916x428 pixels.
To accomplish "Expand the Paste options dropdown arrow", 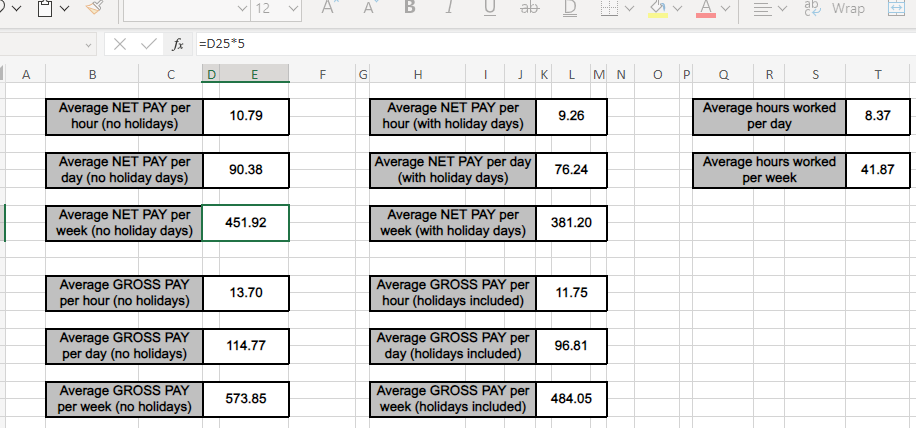I will [x=64, y=9].
